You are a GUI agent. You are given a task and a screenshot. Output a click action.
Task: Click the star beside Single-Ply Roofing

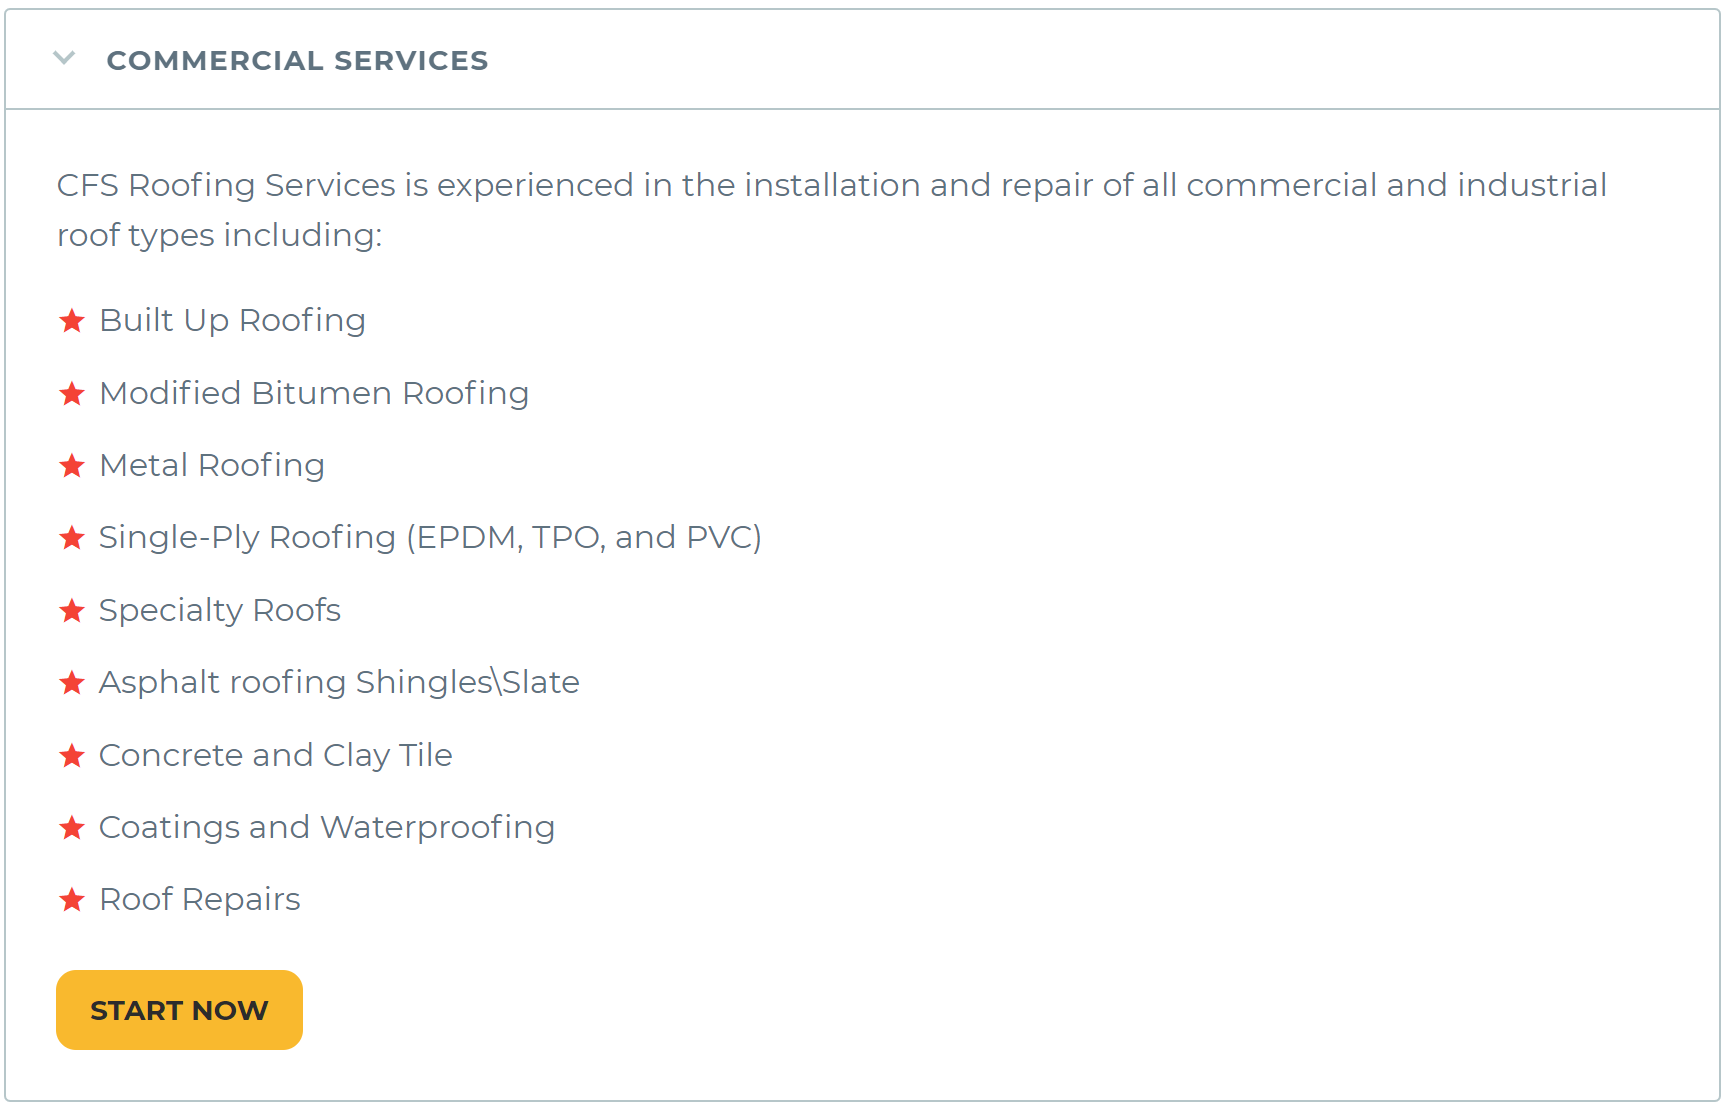(x=72, y=538)
